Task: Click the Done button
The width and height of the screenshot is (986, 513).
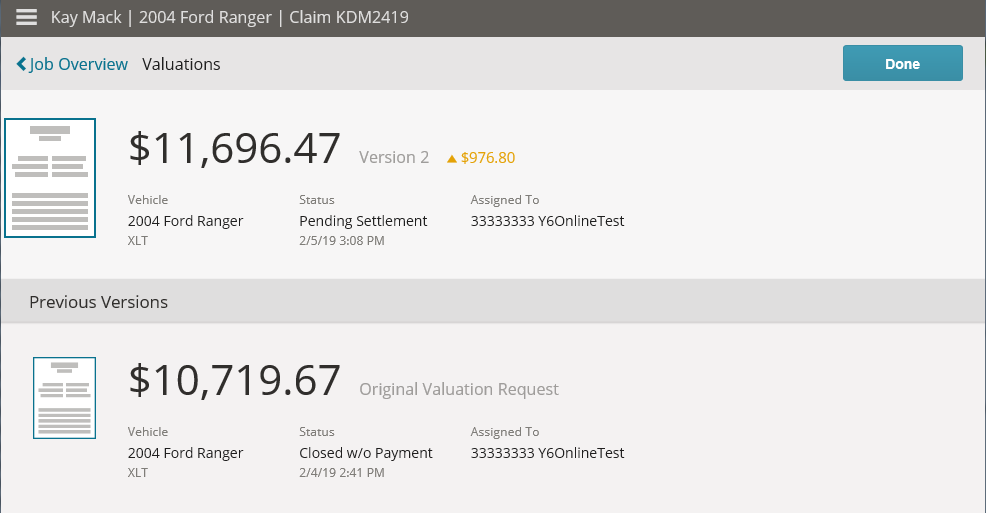Action: (902, 63)
